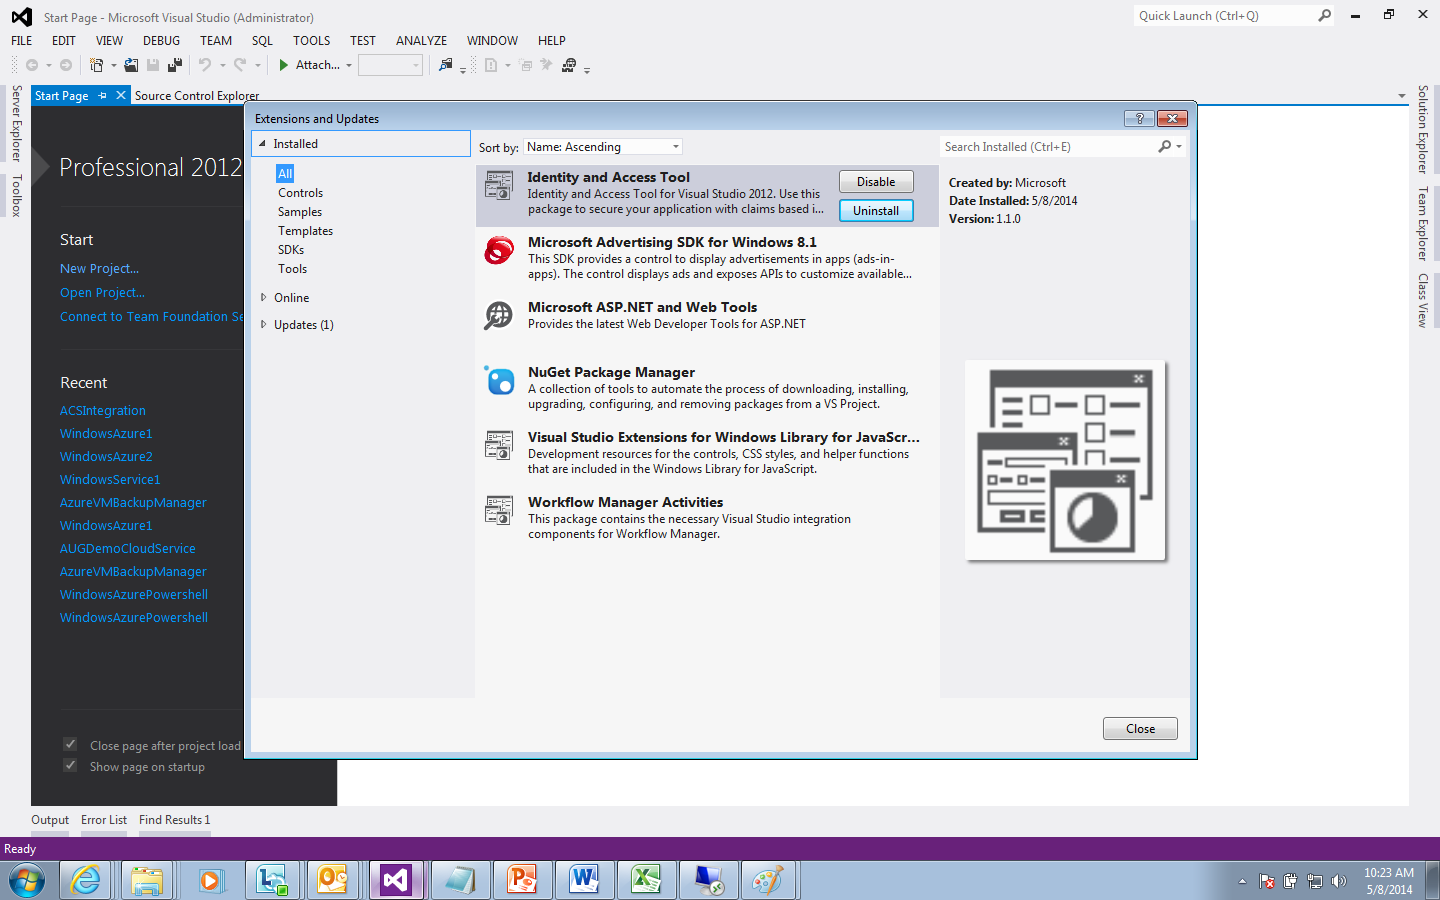Open the Server Explorer side panel
The height and width of the screenshot is (900, 1440).
pos(16,124)
